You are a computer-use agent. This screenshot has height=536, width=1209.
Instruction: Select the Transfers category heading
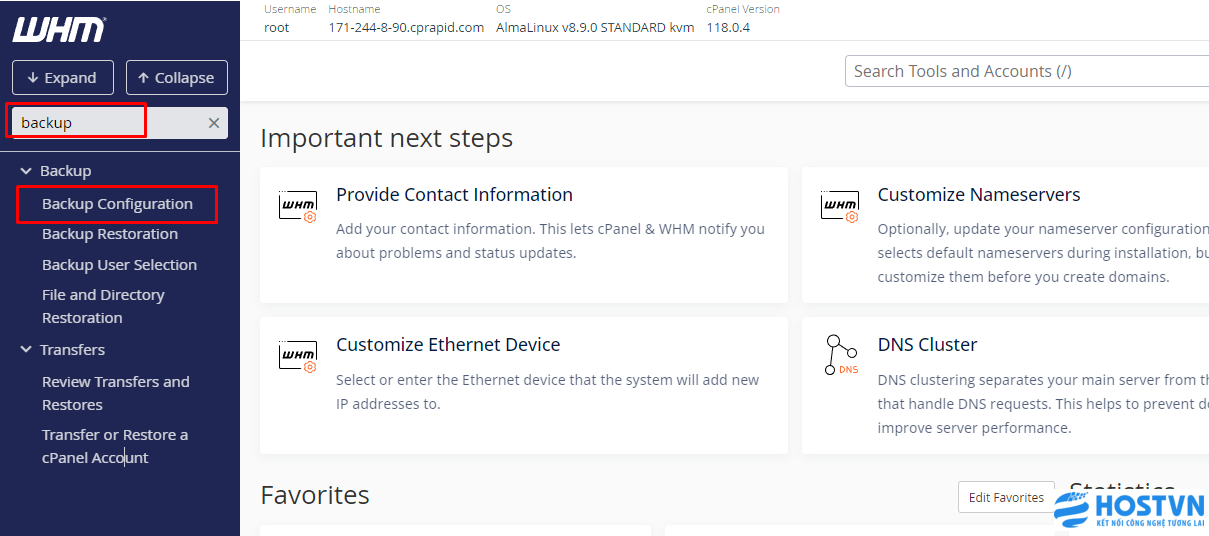(72, 350)
